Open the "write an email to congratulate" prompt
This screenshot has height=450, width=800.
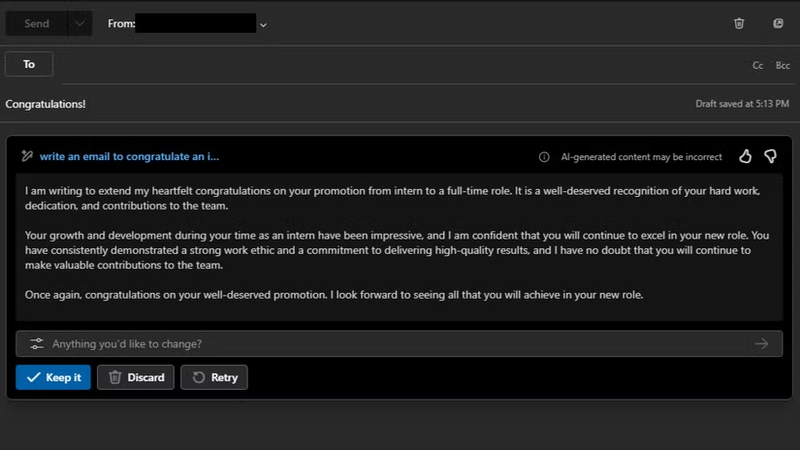pos(129,156)
